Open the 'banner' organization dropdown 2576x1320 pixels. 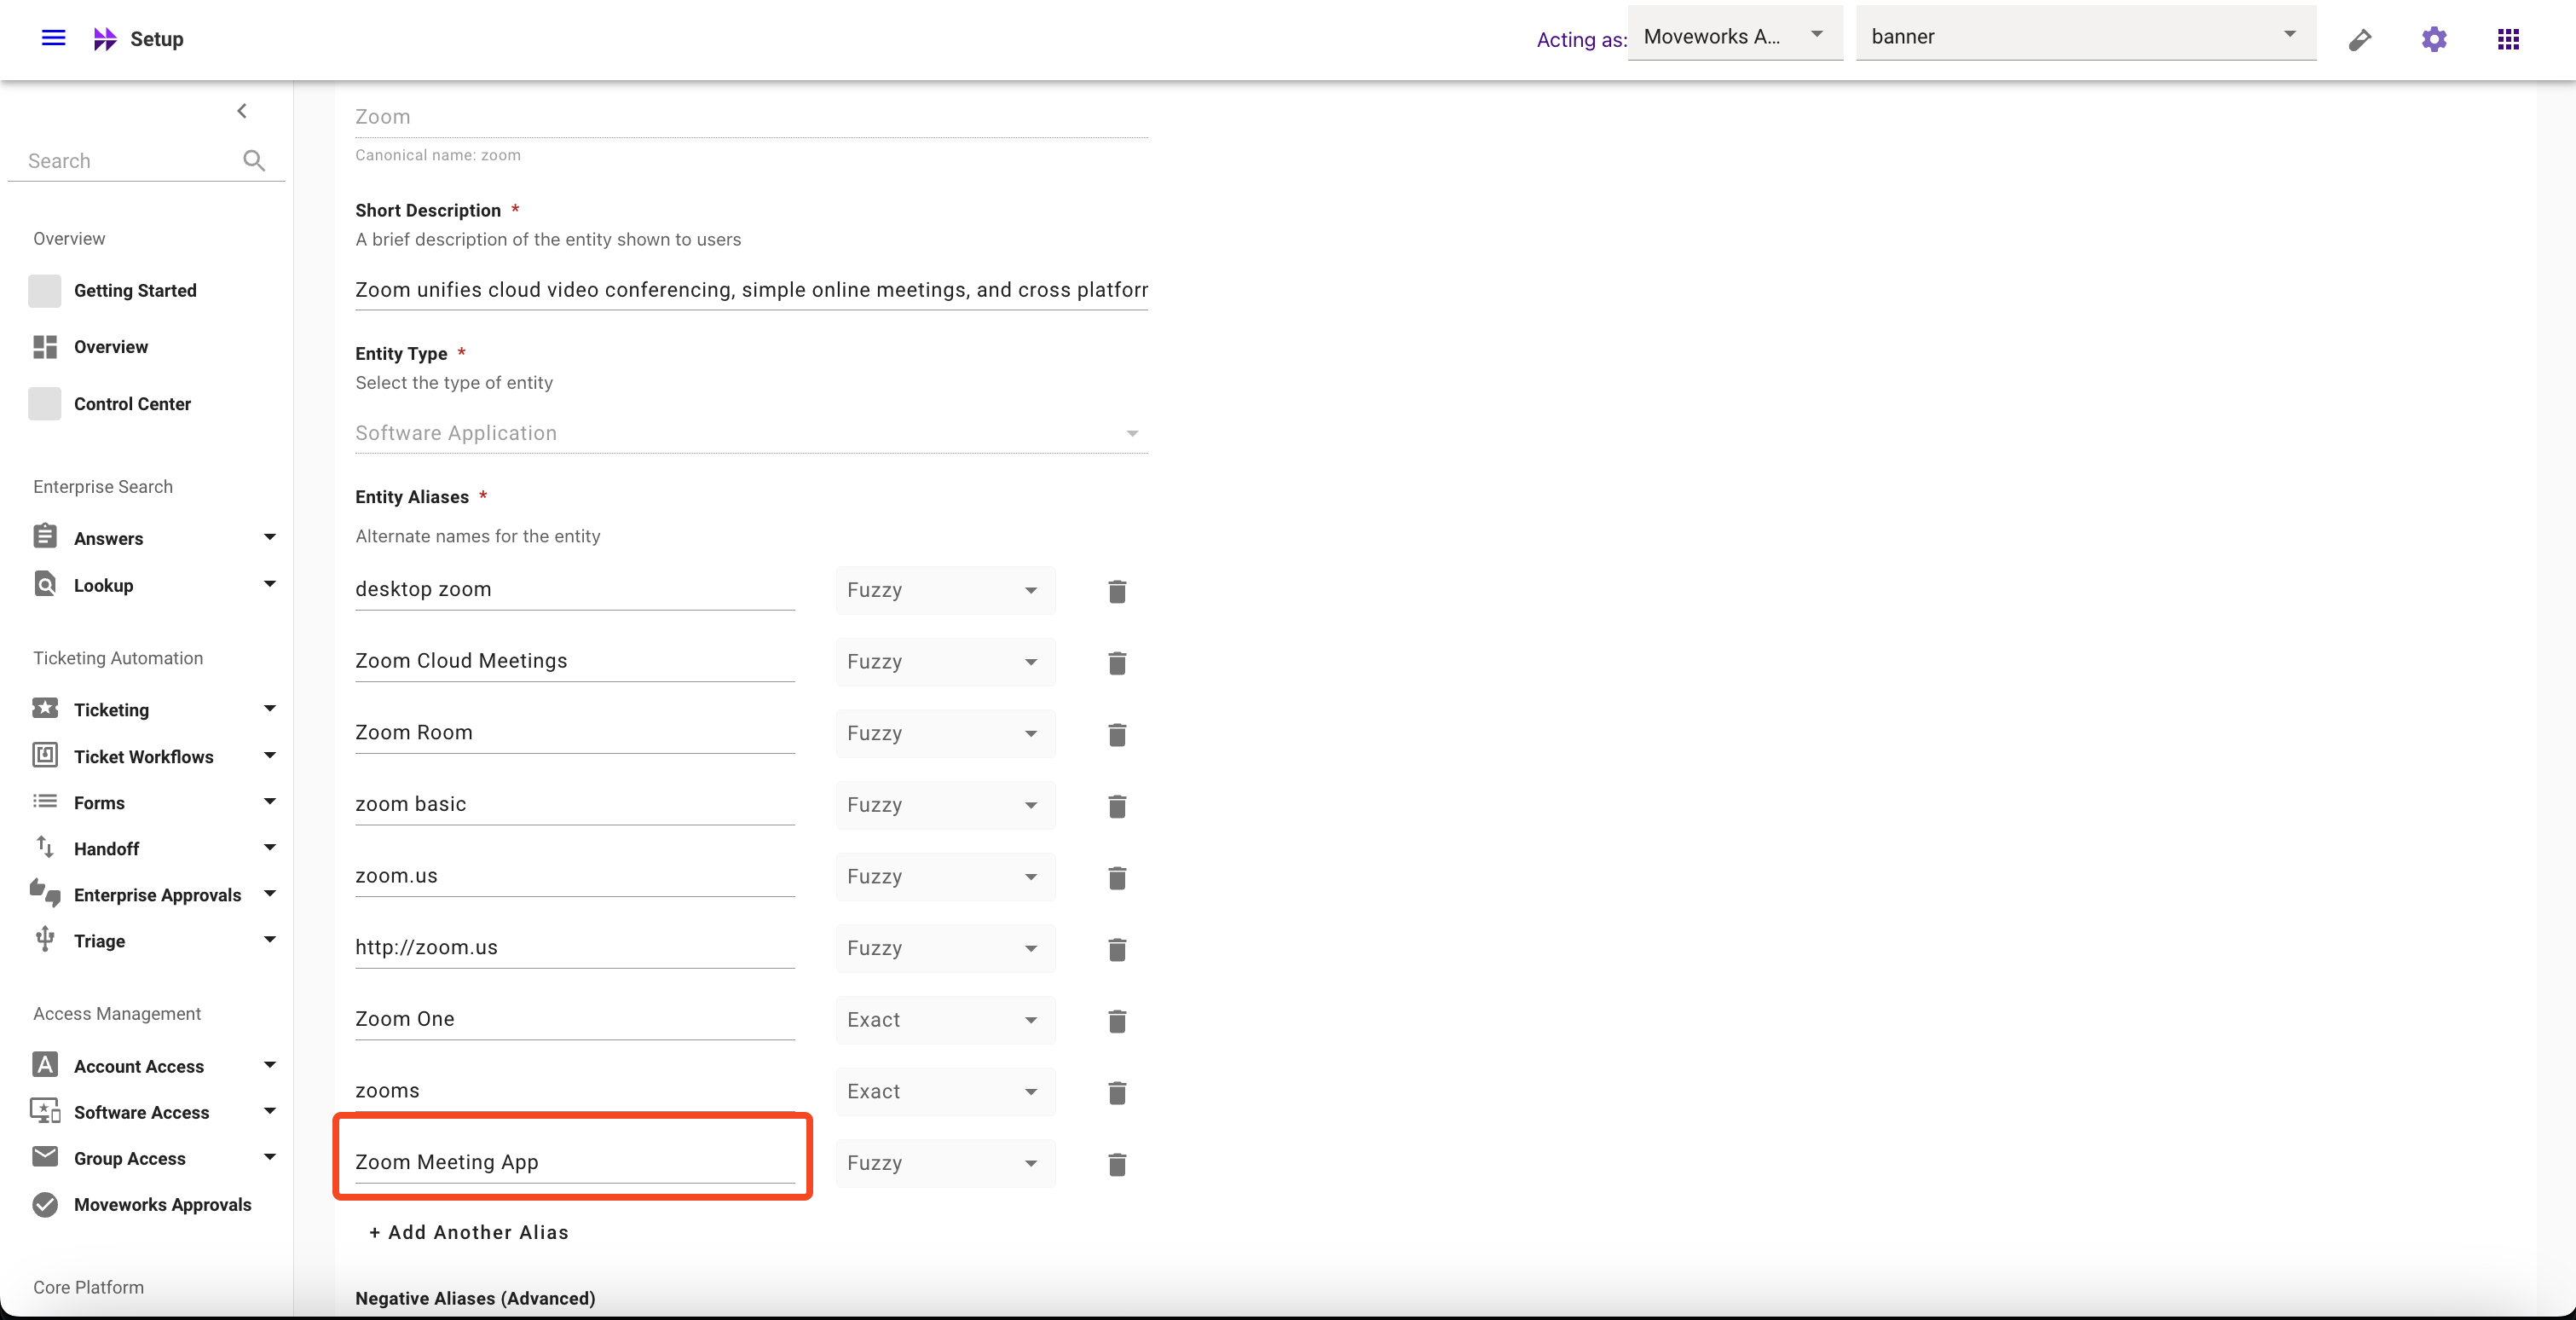(x=2085, y=36)
